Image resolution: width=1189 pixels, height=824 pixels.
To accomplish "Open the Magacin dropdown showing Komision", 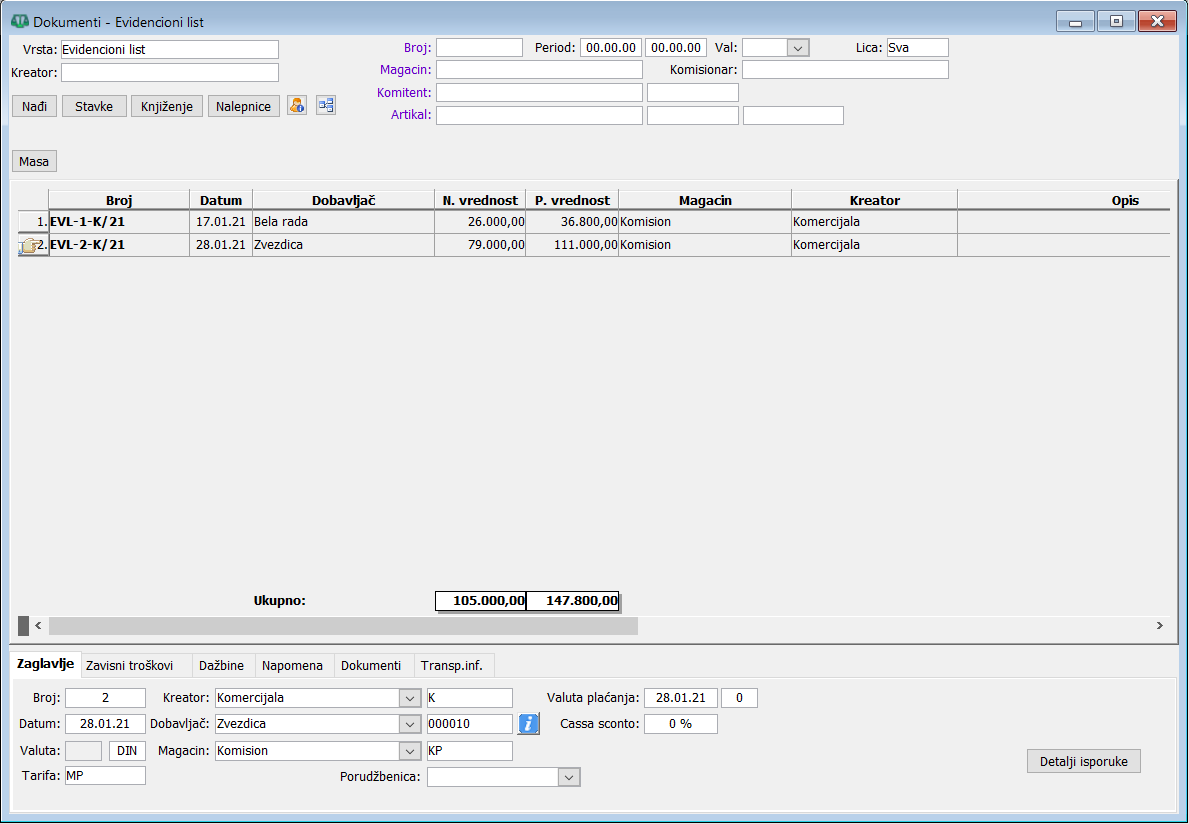I will 410,751.
